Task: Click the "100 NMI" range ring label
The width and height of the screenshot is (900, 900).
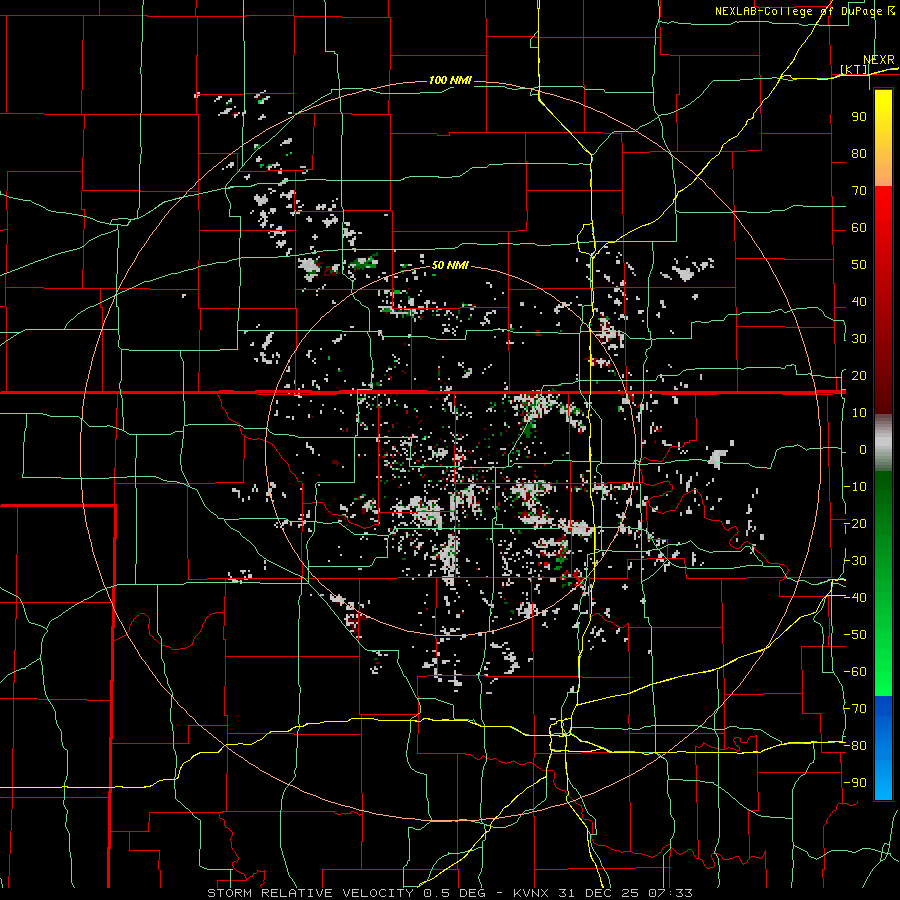Action: 450,80
